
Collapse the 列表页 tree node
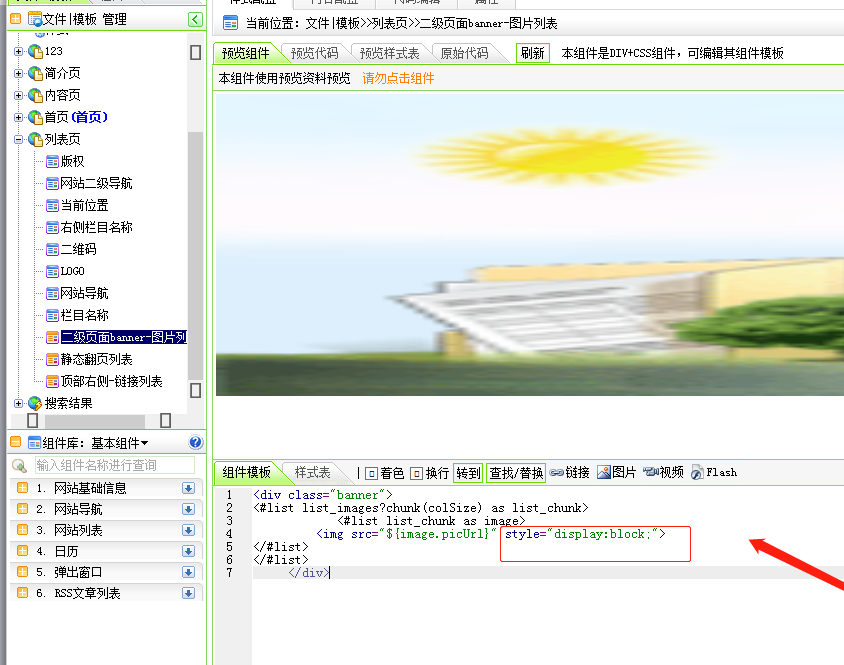tap(18, 140)
